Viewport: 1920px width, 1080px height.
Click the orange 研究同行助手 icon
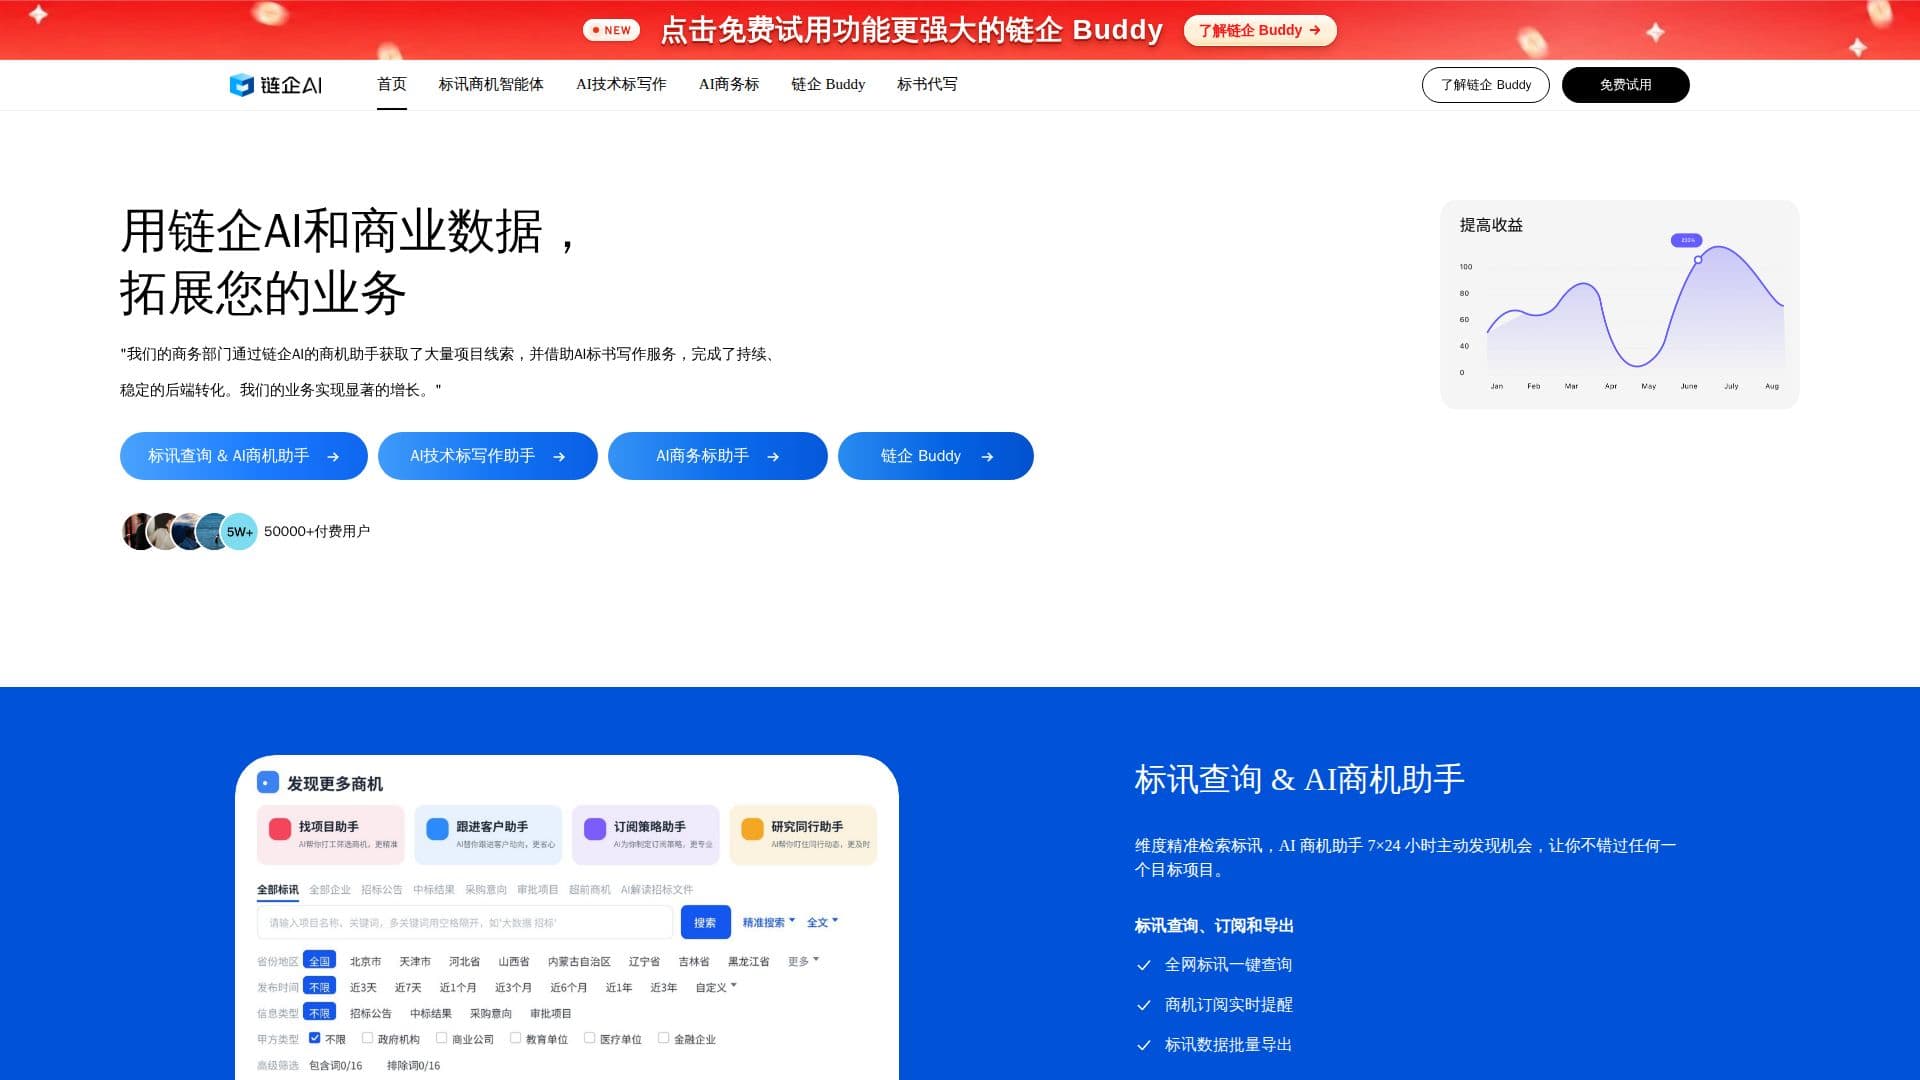[x=752, y=829]
